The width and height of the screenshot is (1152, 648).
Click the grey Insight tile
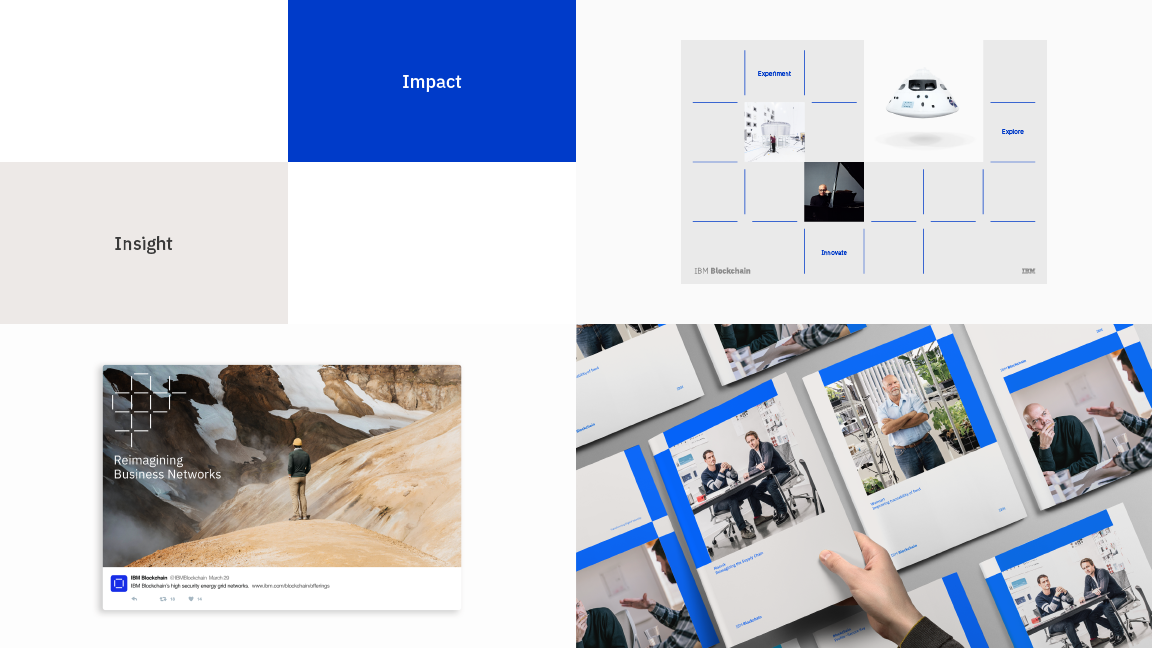pos(144,243)
